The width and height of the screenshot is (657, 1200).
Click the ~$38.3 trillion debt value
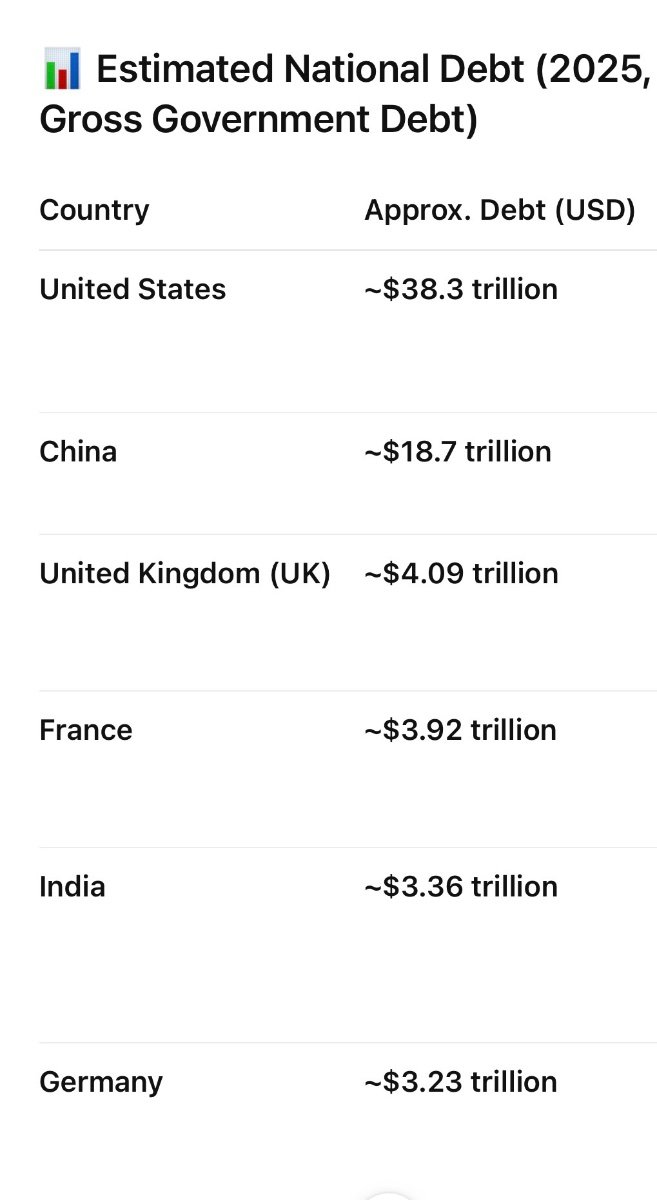click(x=460, y=289)
